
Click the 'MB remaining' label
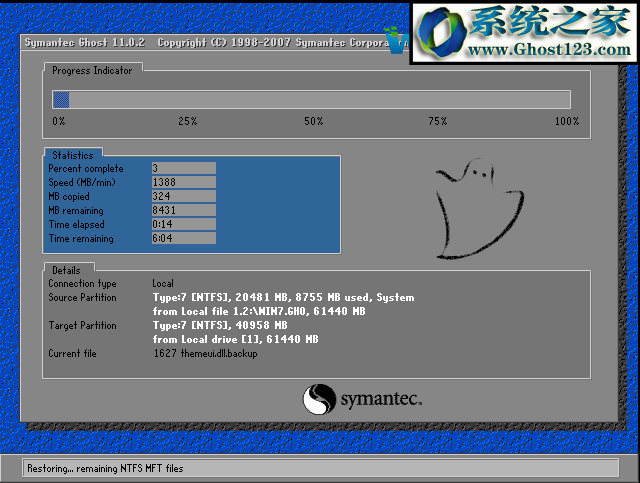pyautogui.click(x=76, y=211)
